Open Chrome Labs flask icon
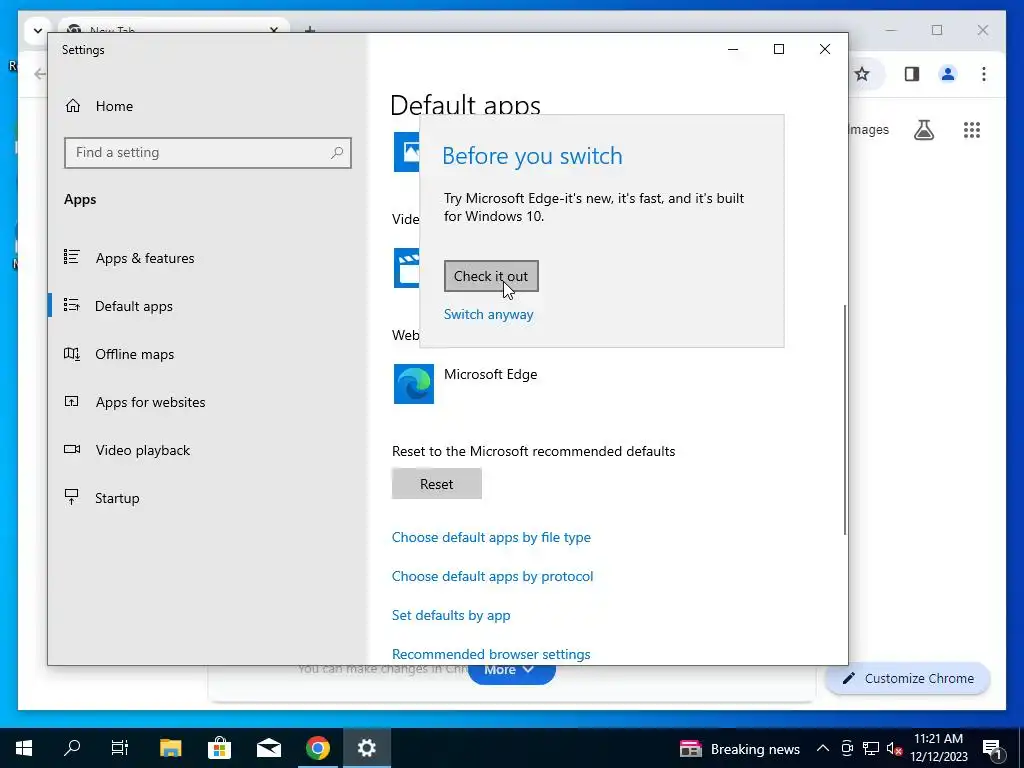The width and height of the screenshot is (1024, 768). click(x=923, y=130)
